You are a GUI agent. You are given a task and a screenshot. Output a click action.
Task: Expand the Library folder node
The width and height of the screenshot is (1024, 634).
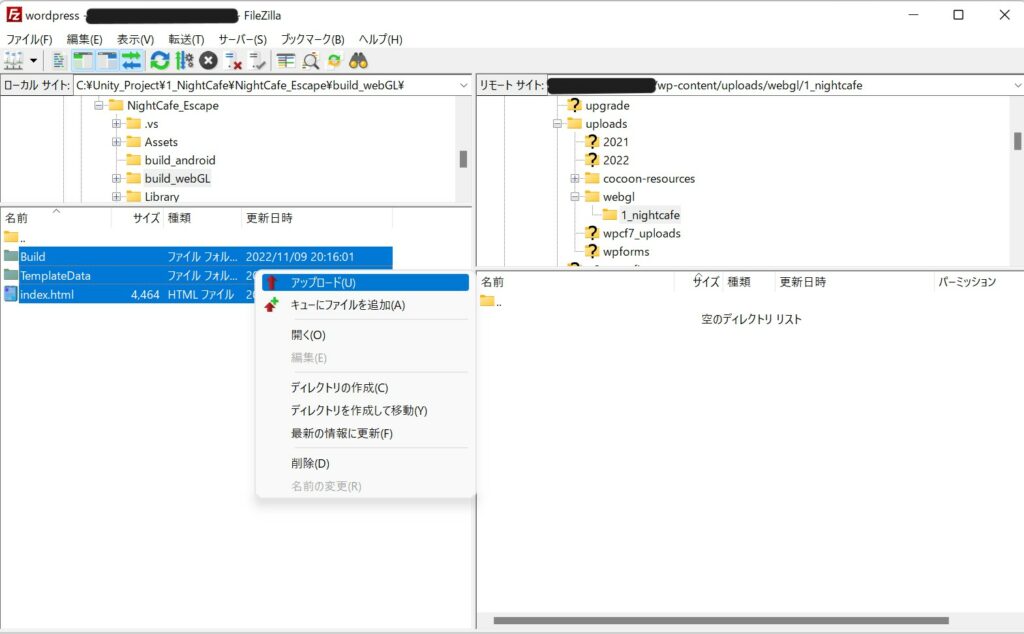[x=116, y=197]
